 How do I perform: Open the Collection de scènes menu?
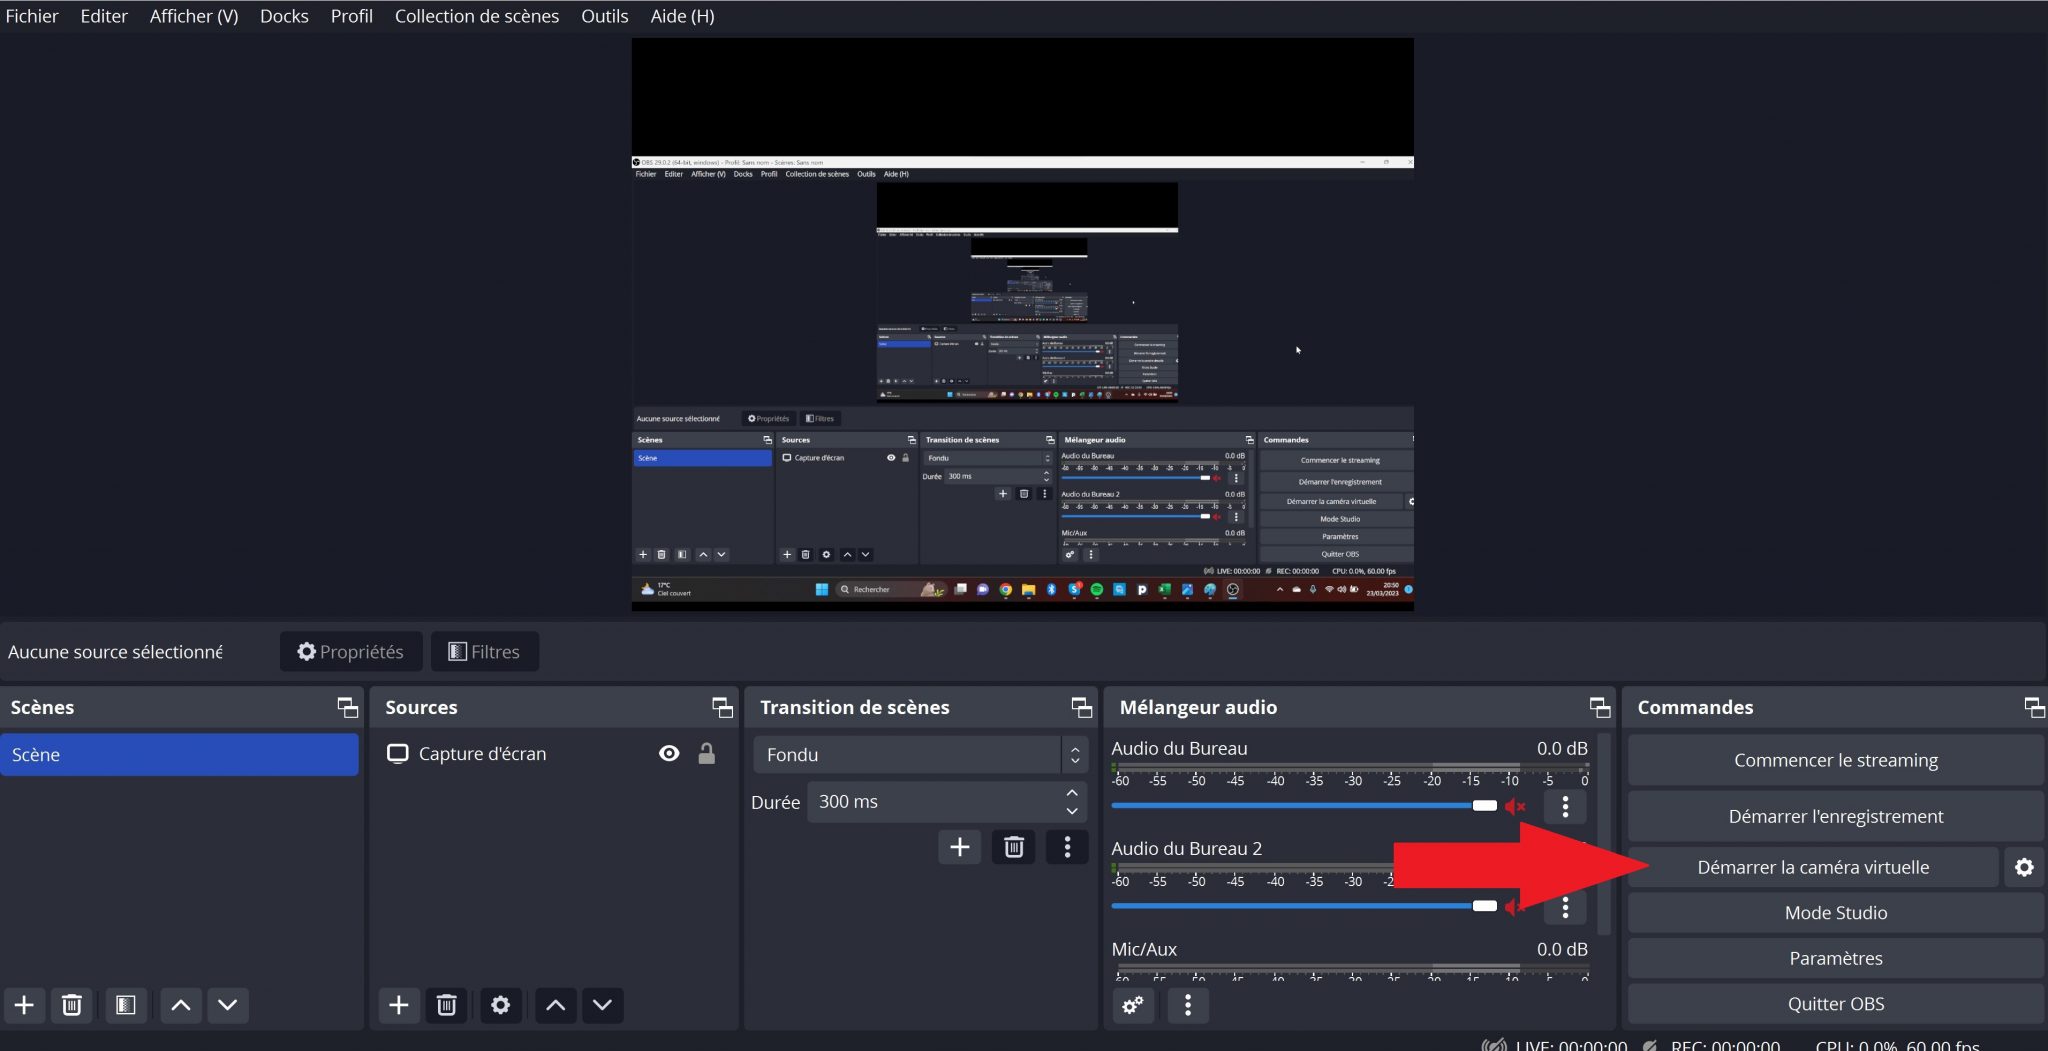[x=476, y=15]
